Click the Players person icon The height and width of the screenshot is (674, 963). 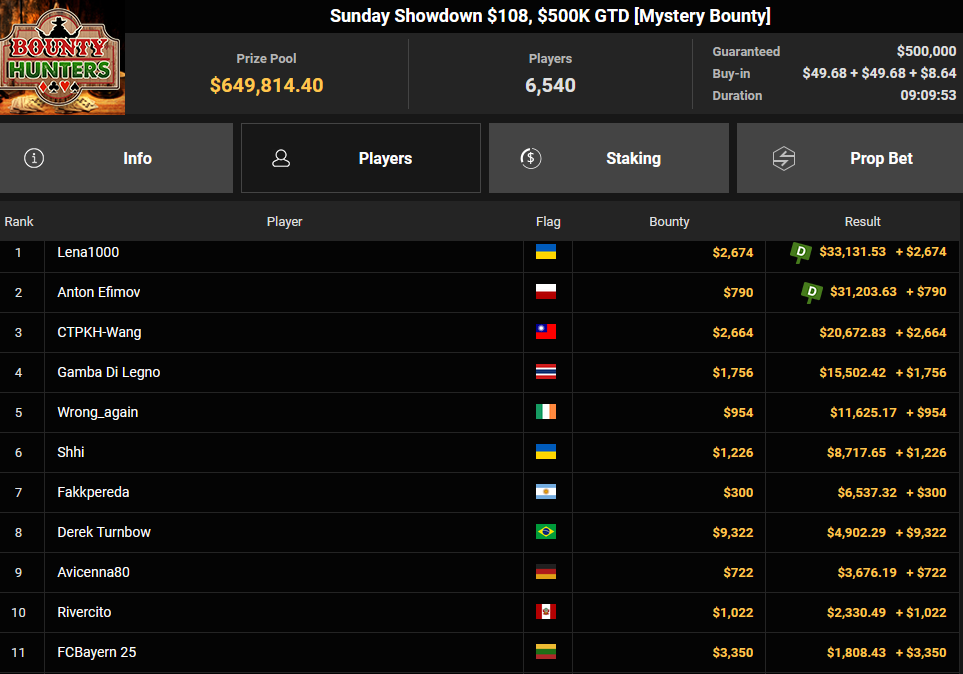281,158
